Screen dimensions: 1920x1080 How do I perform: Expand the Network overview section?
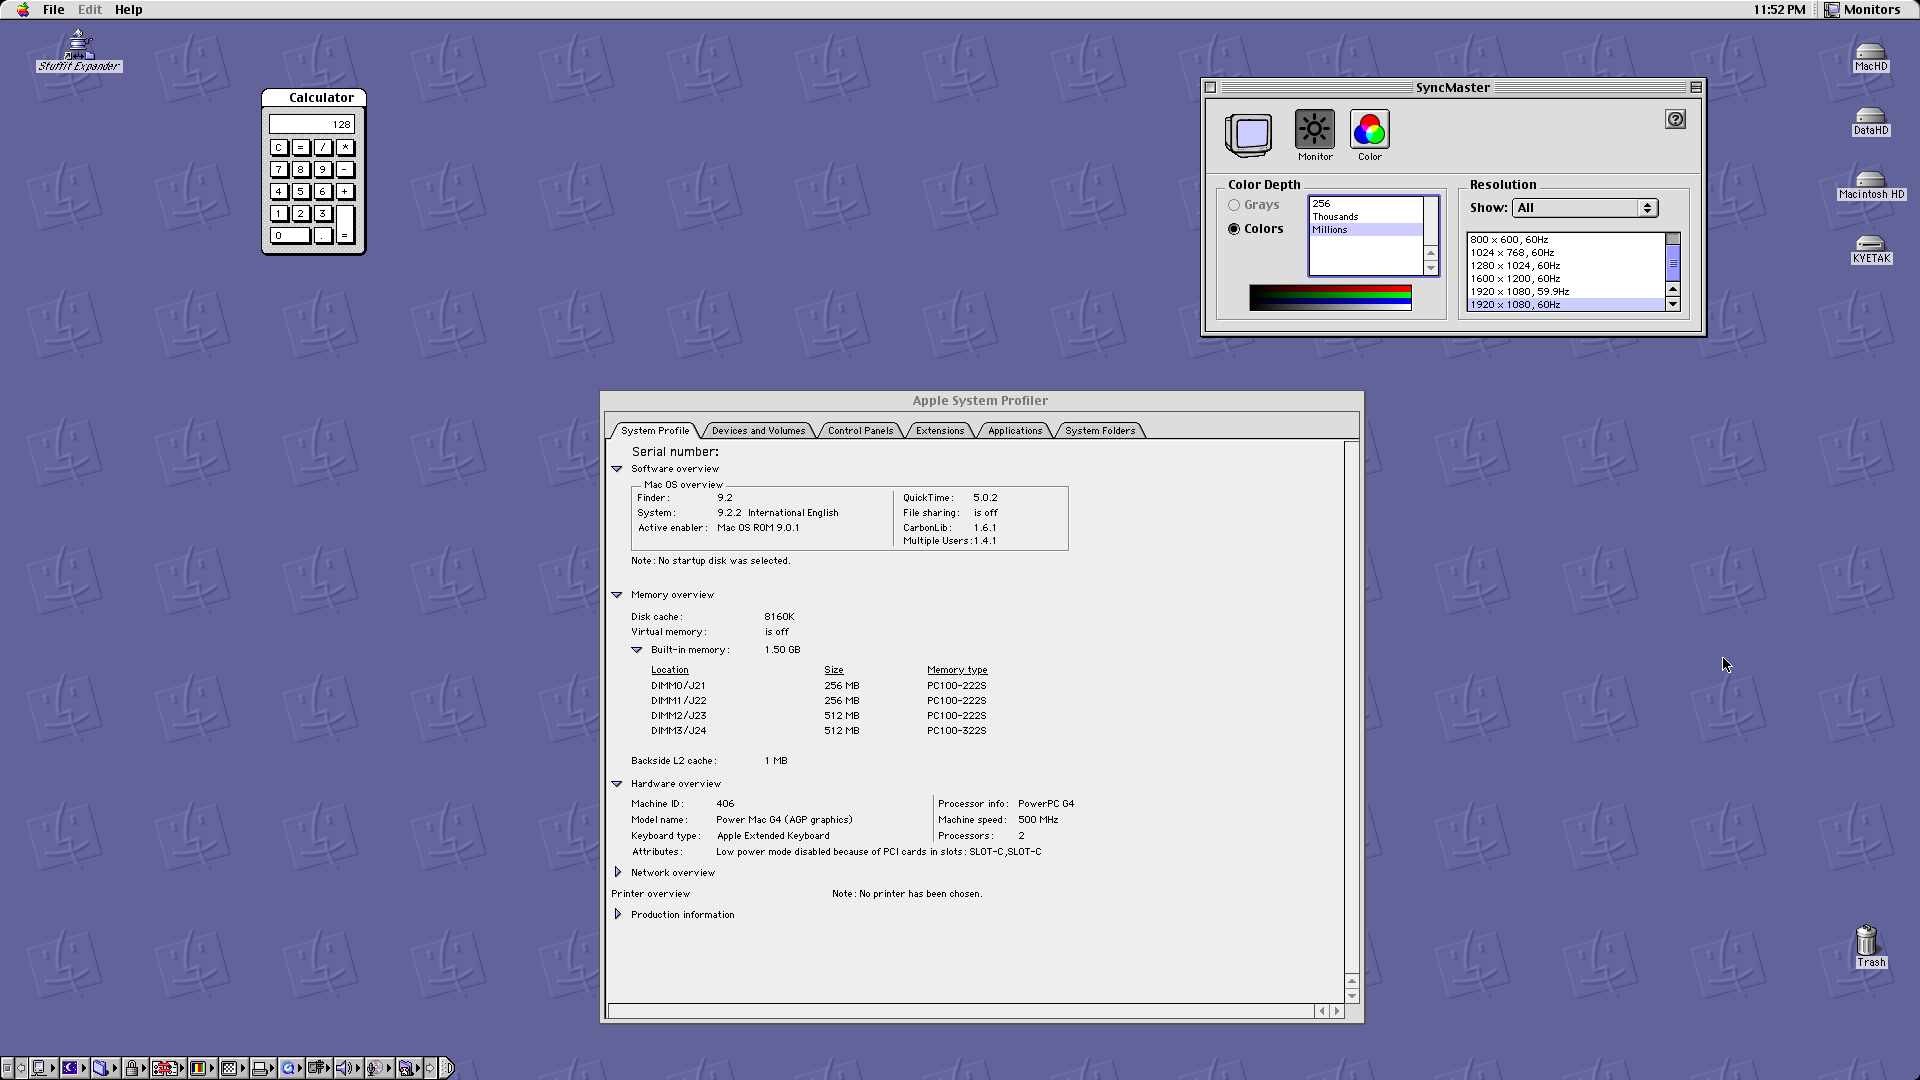(x=618, y=873)
